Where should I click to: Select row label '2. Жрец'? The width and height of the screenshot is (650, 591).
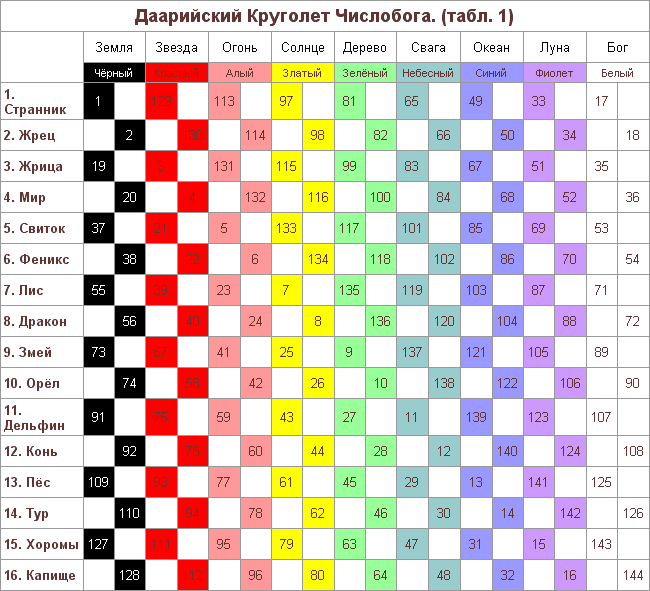[x=41, y=135]
